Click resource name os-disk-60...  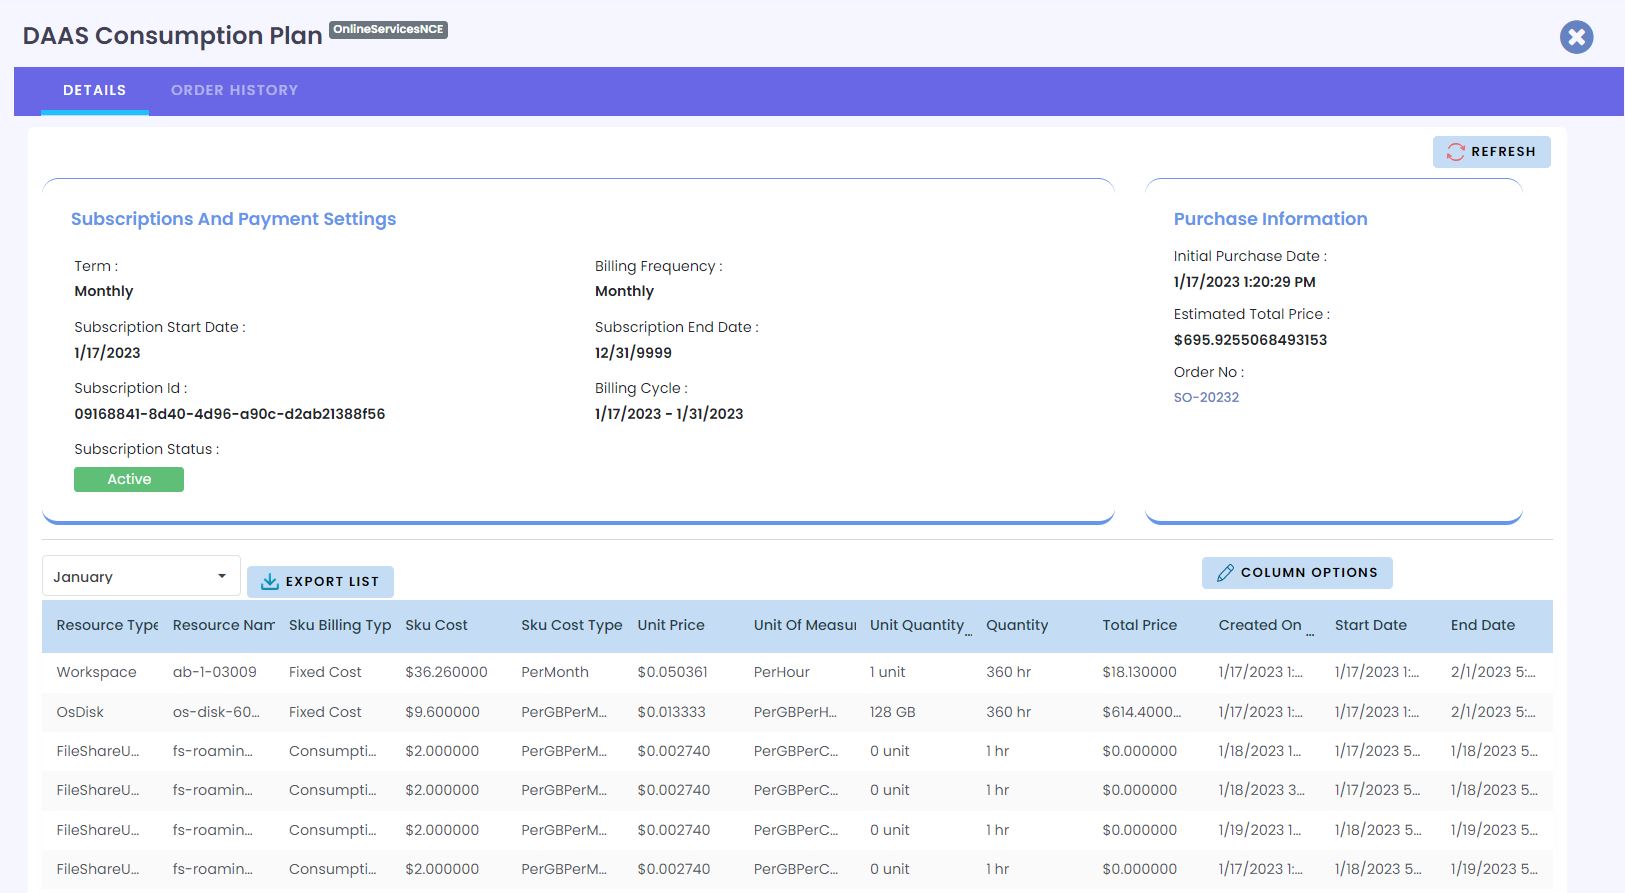pyautogui.click(x=215, y=712)
